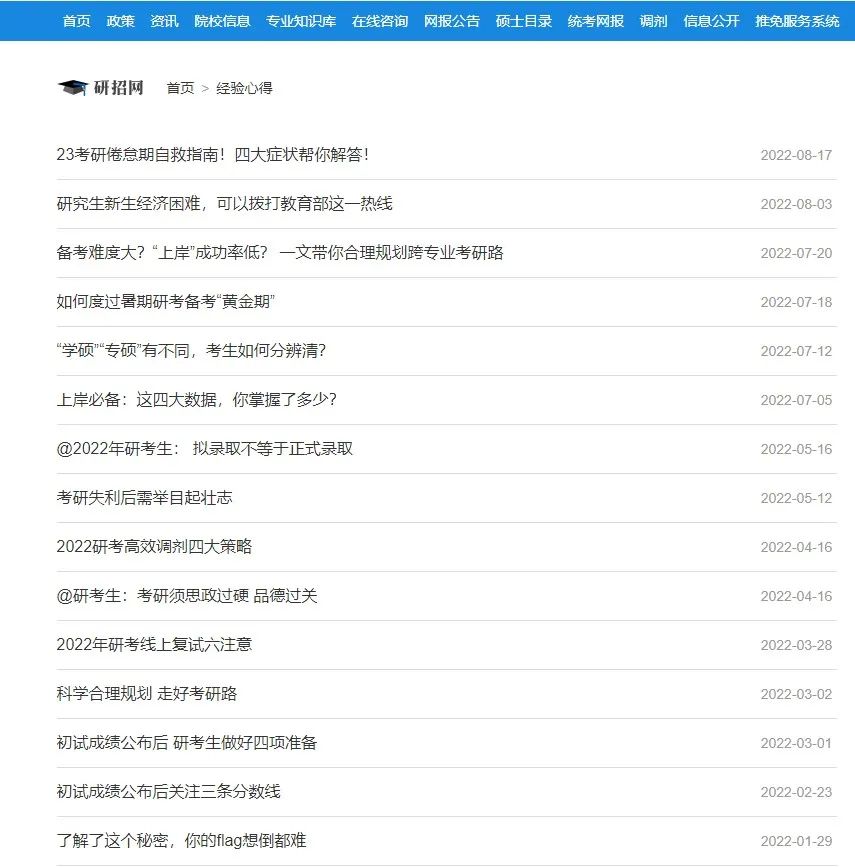Click the 首页 breadcrumb link

click(180, 88)
